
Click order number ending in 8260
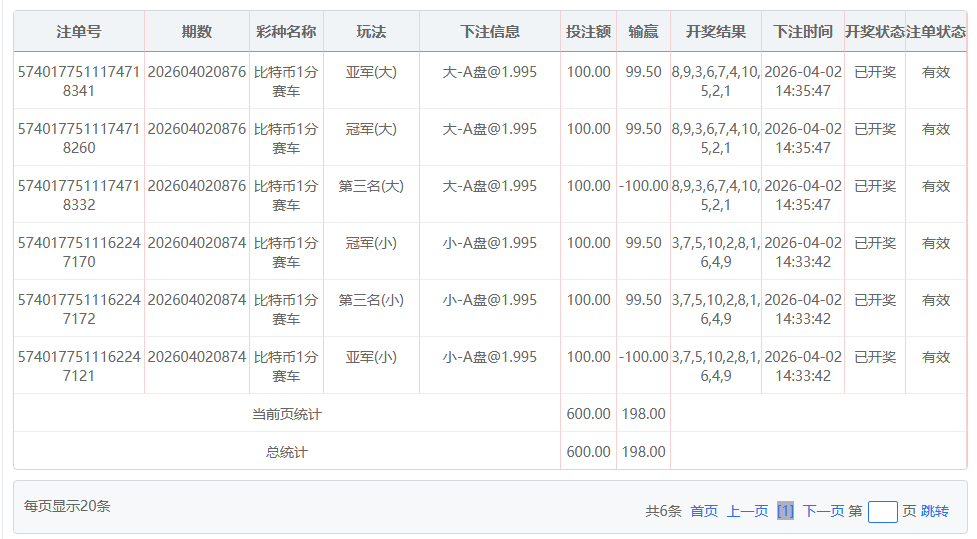tap(79, 138)
